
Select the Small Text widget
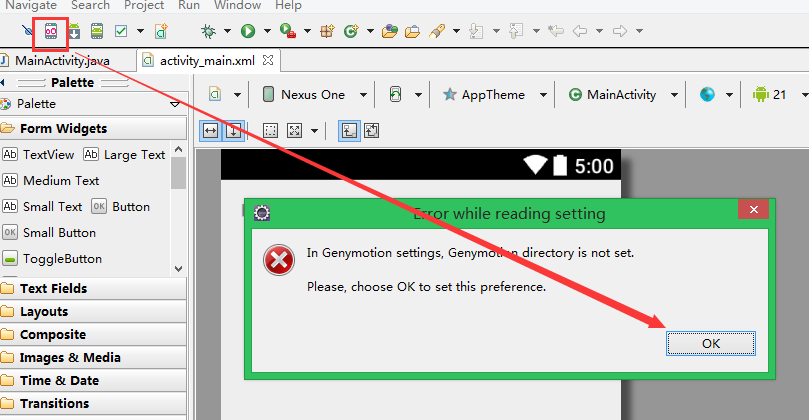coord(42,206)
